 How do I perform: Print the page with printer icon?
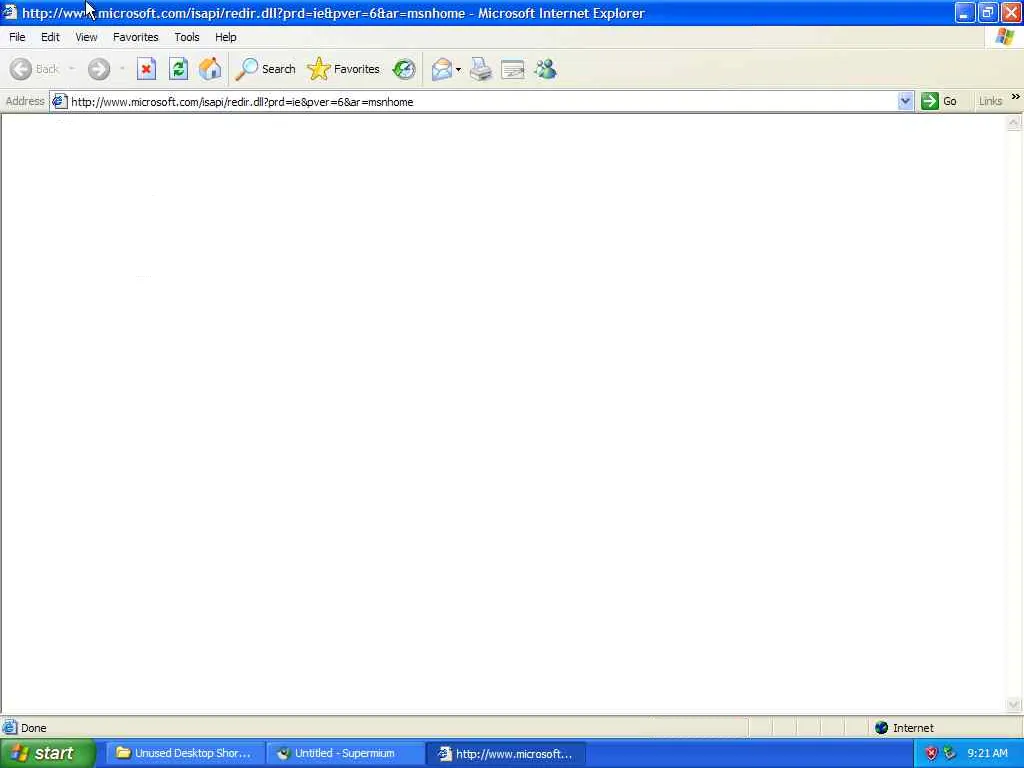481,69
